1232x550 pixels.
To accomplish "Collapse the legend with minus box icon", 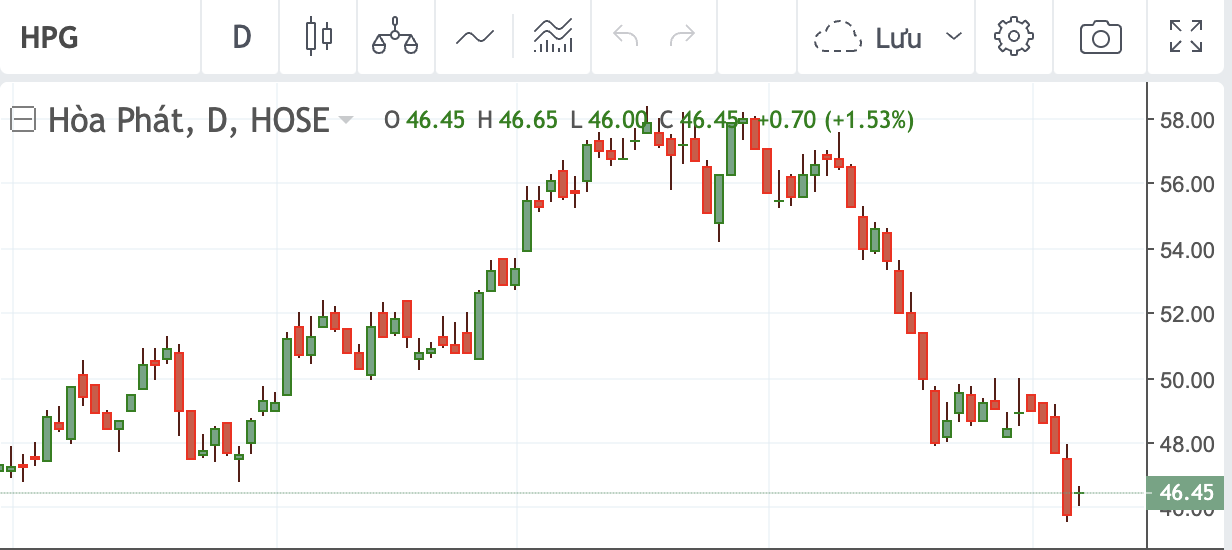I will [22, 121].
